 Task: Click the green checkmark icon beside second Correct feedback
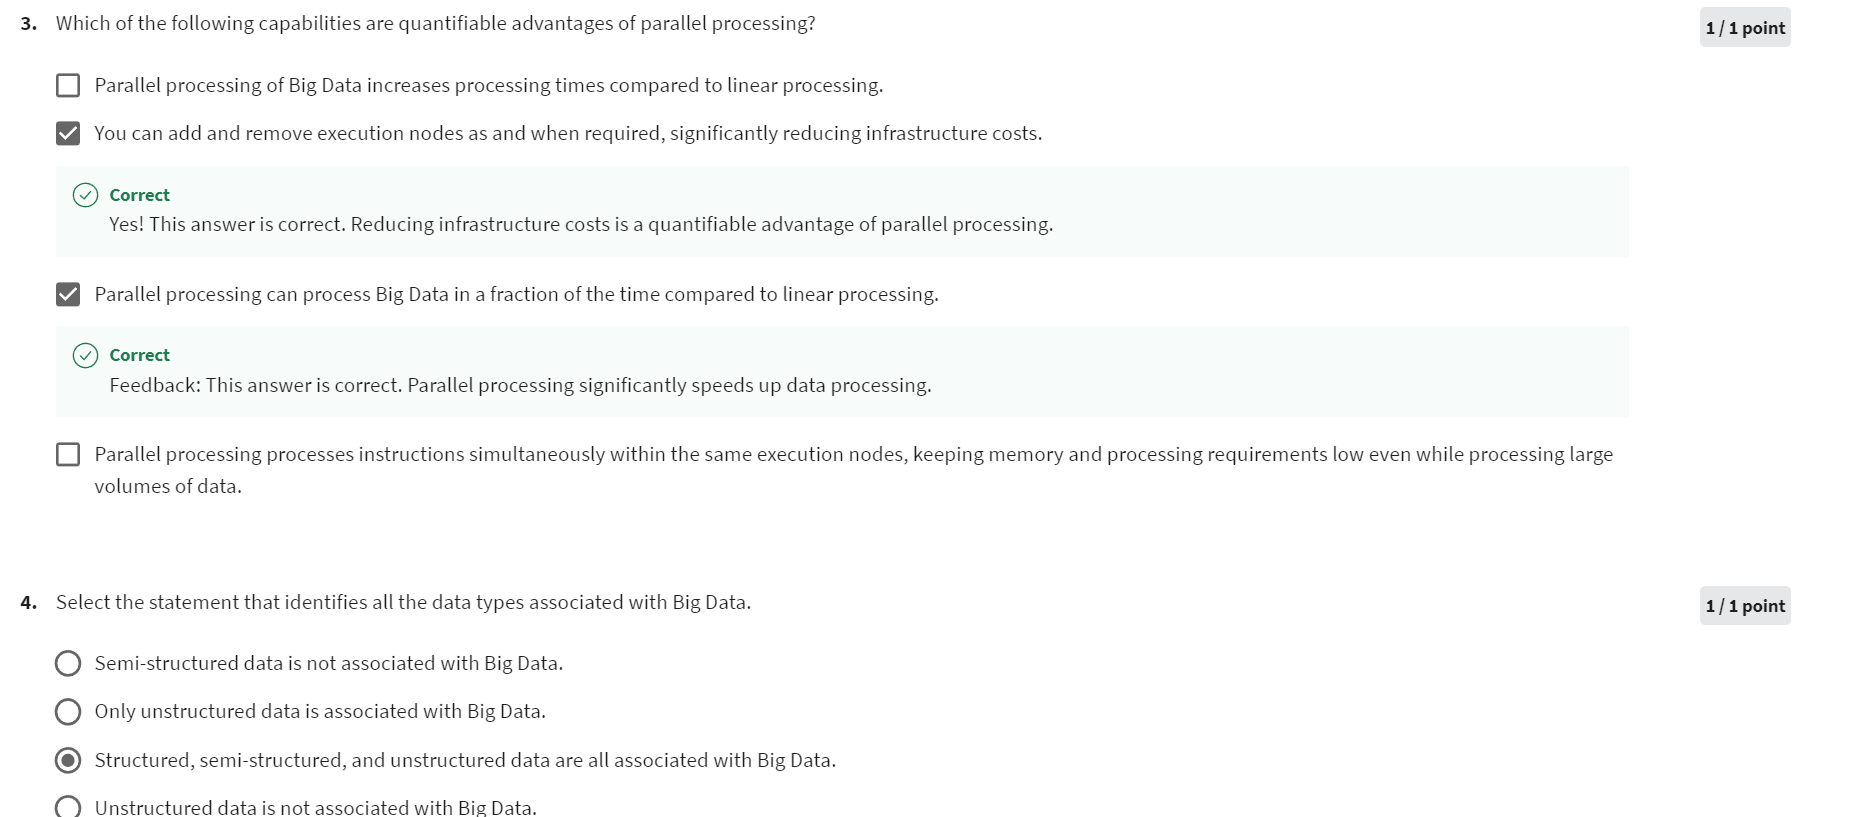pos(84,354)
